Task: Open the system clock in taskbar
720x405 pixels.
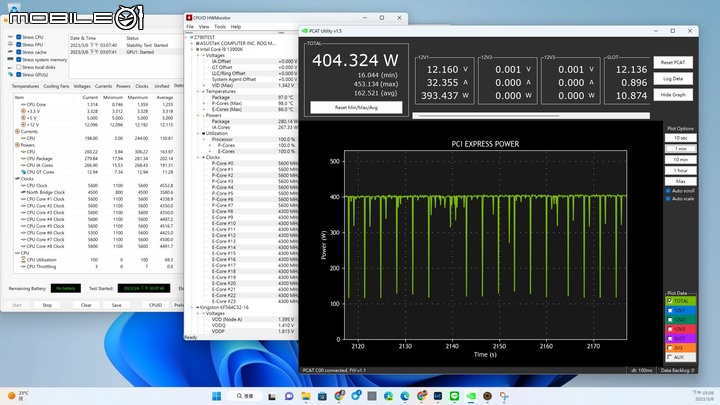Action: pos(703,396)
